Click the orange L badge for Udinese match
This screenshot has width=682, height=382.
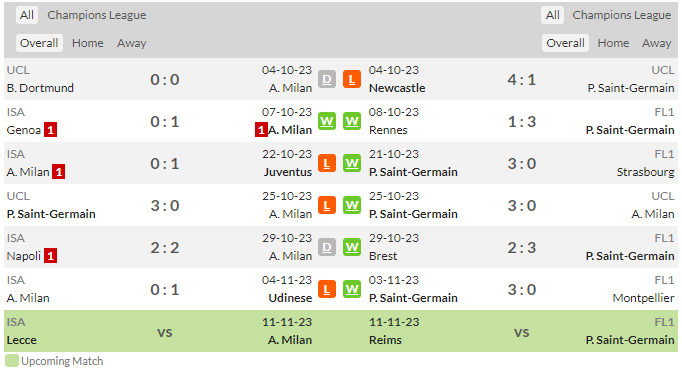pos(327,289)
